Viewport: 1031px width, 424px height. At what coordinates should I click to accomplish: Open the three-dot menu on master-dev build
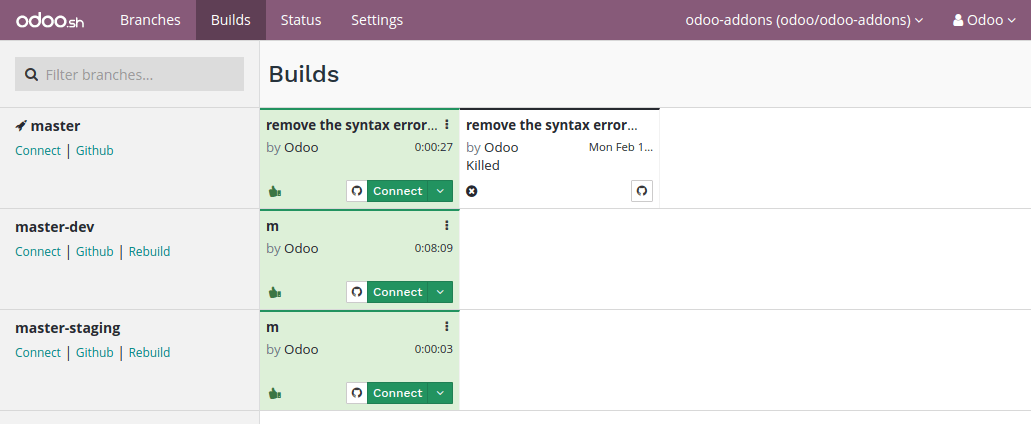click(x=447, y=226)
